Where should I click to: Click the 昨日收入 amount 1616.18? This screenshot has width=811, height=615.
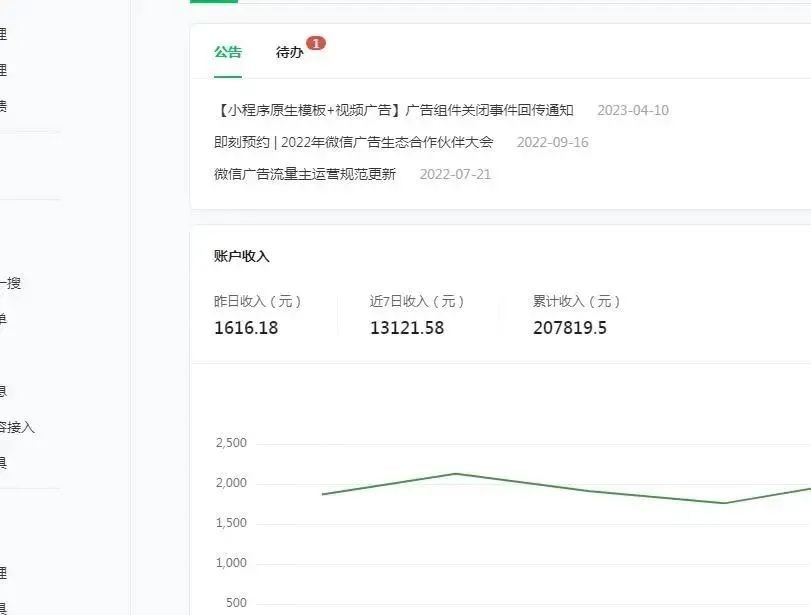click(x=247, y=327)
